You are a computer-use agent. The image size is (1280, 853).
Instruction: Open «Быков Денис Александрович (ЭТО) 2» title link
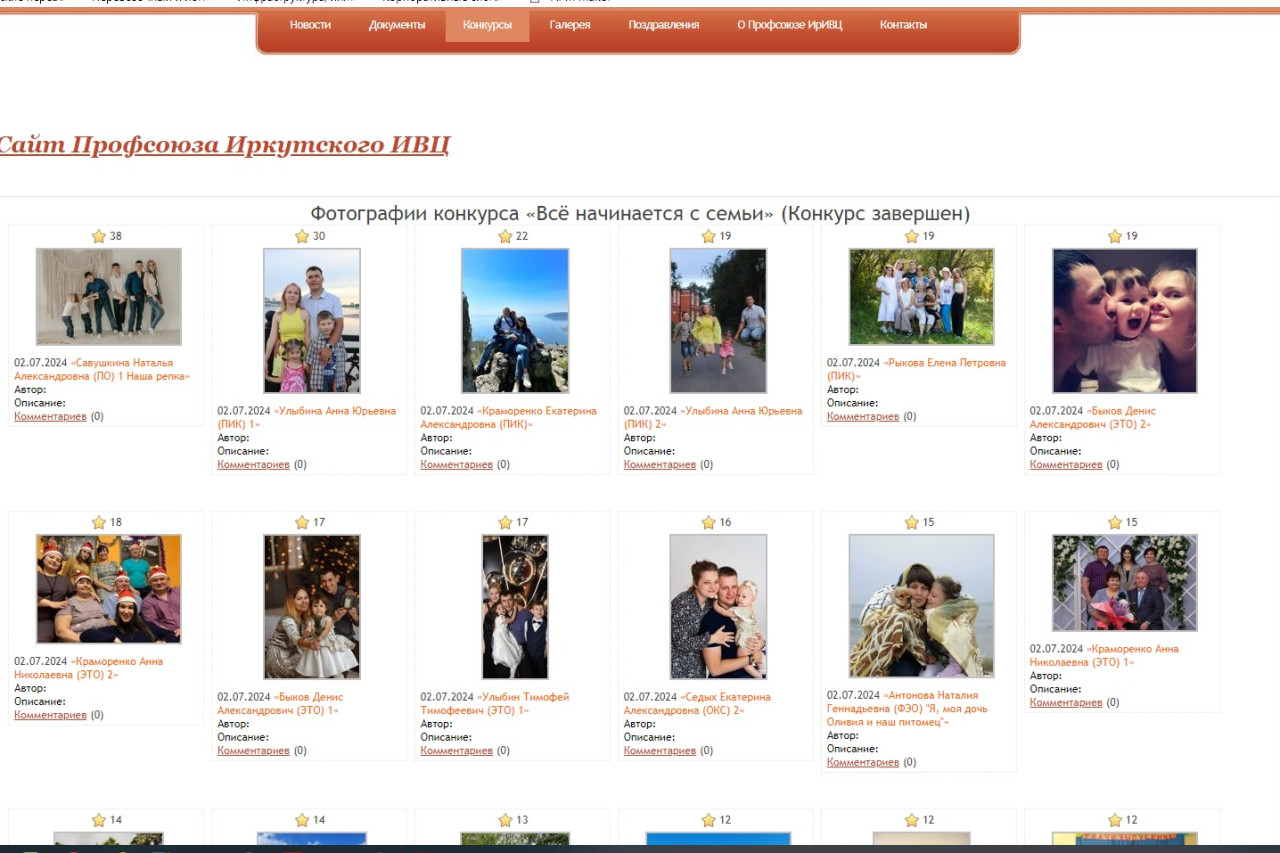(1093, 418)
